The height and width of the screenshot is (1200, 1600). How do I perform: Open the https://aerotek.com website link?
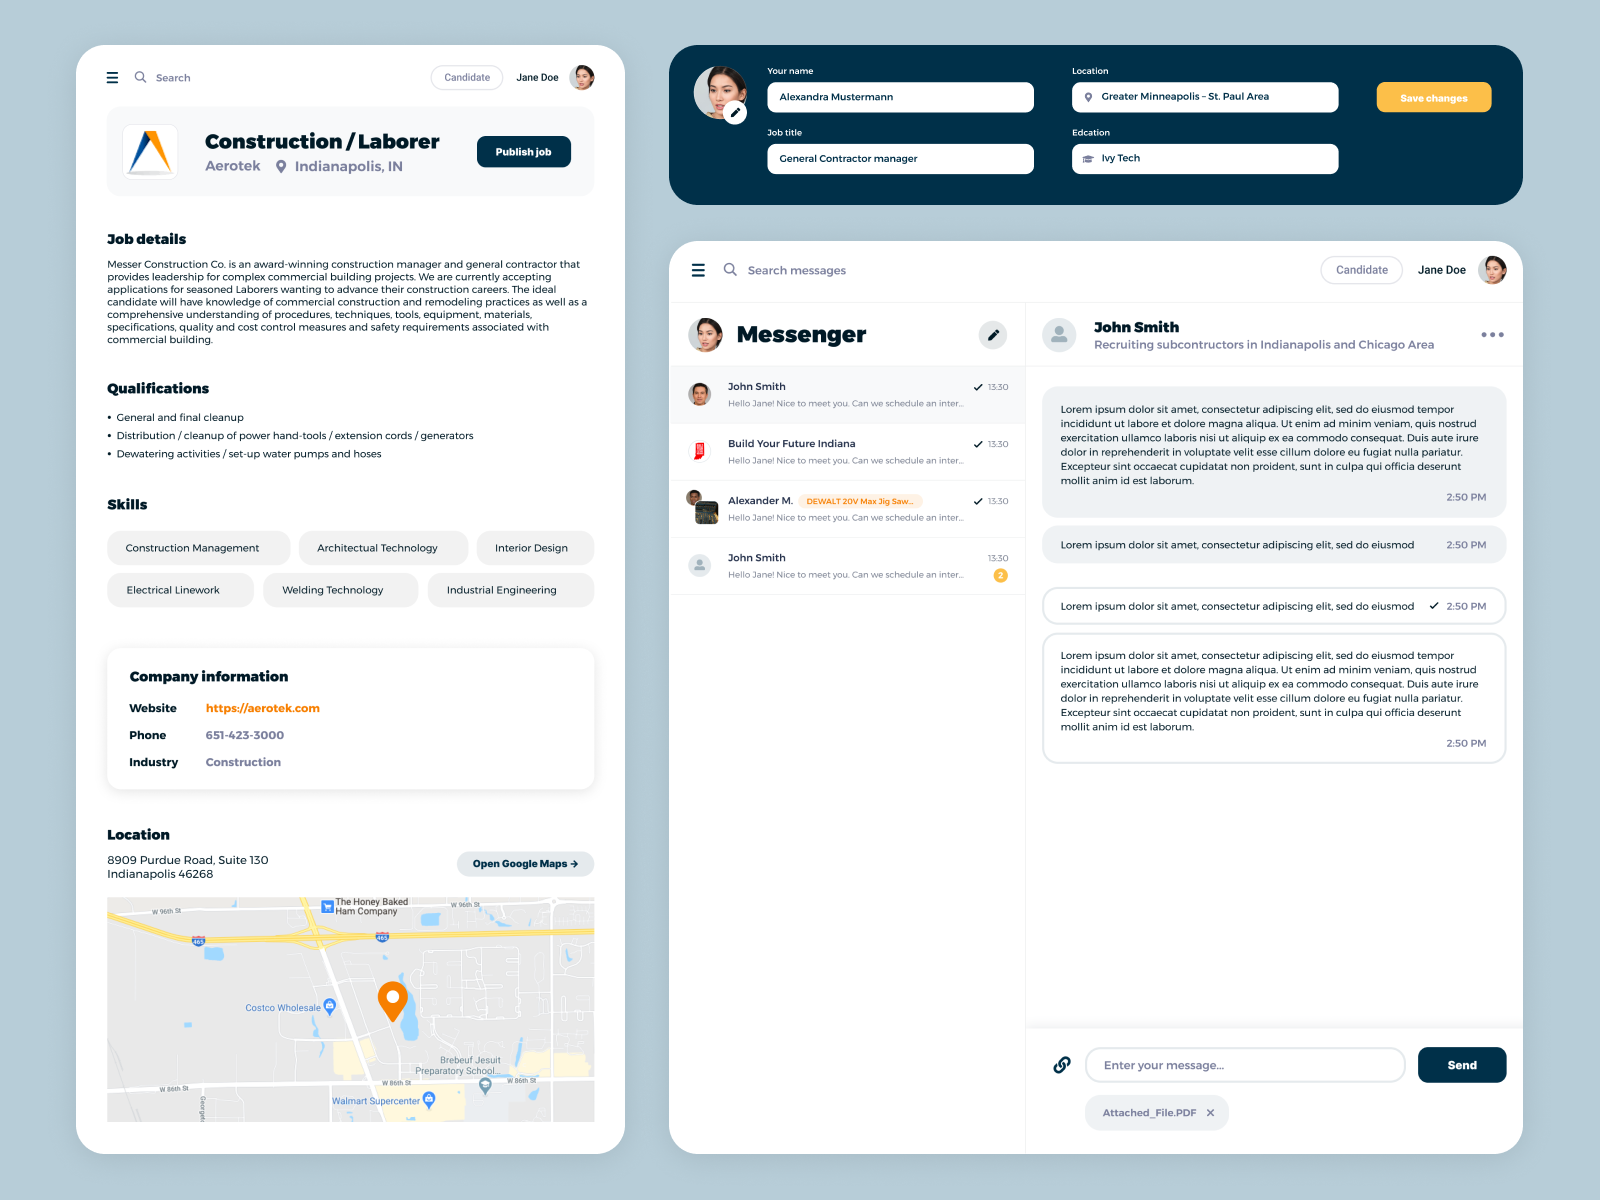[x=262, y=708]
